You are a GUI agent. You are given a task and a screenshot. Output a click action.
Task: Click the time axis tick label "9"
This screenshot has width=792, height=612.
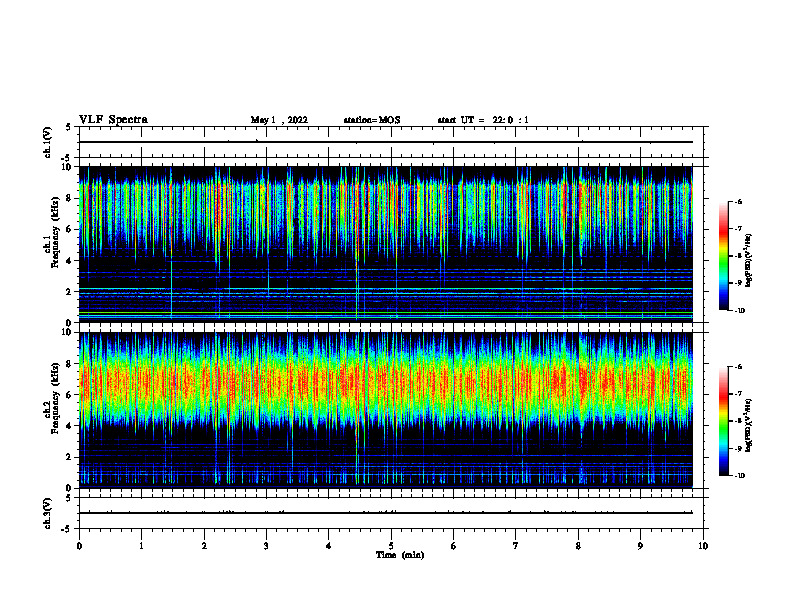640,546
